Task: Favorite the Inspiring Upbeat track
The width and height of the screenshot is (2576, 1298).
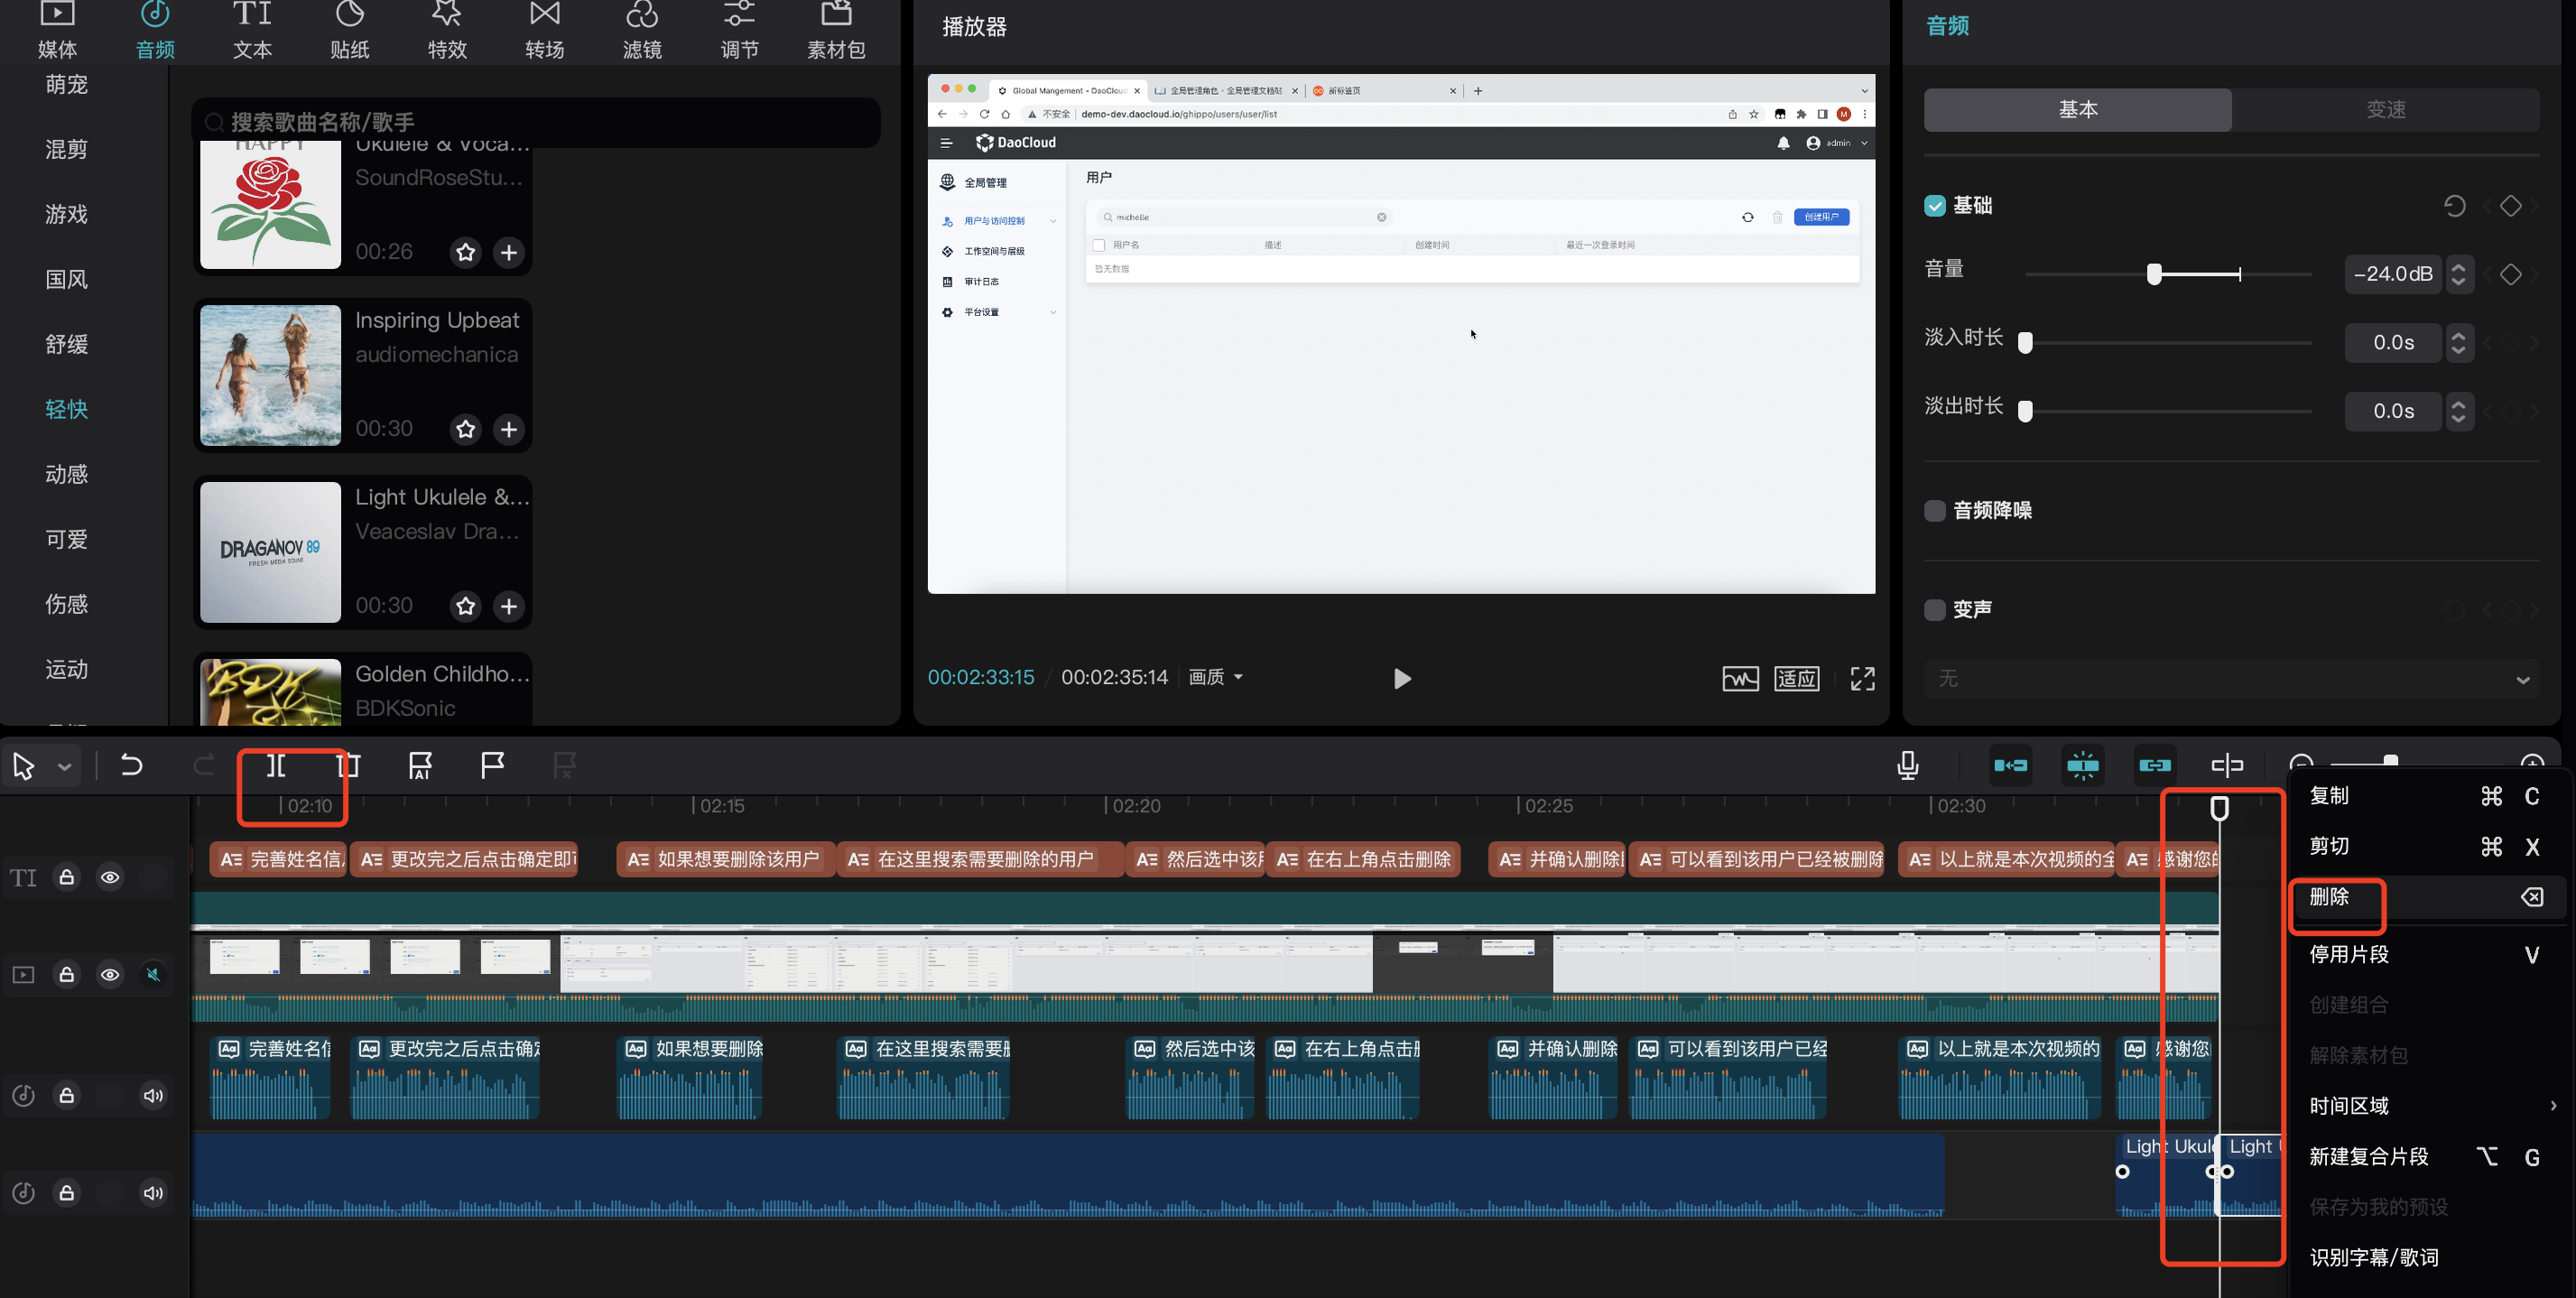Action: [465, 429]
